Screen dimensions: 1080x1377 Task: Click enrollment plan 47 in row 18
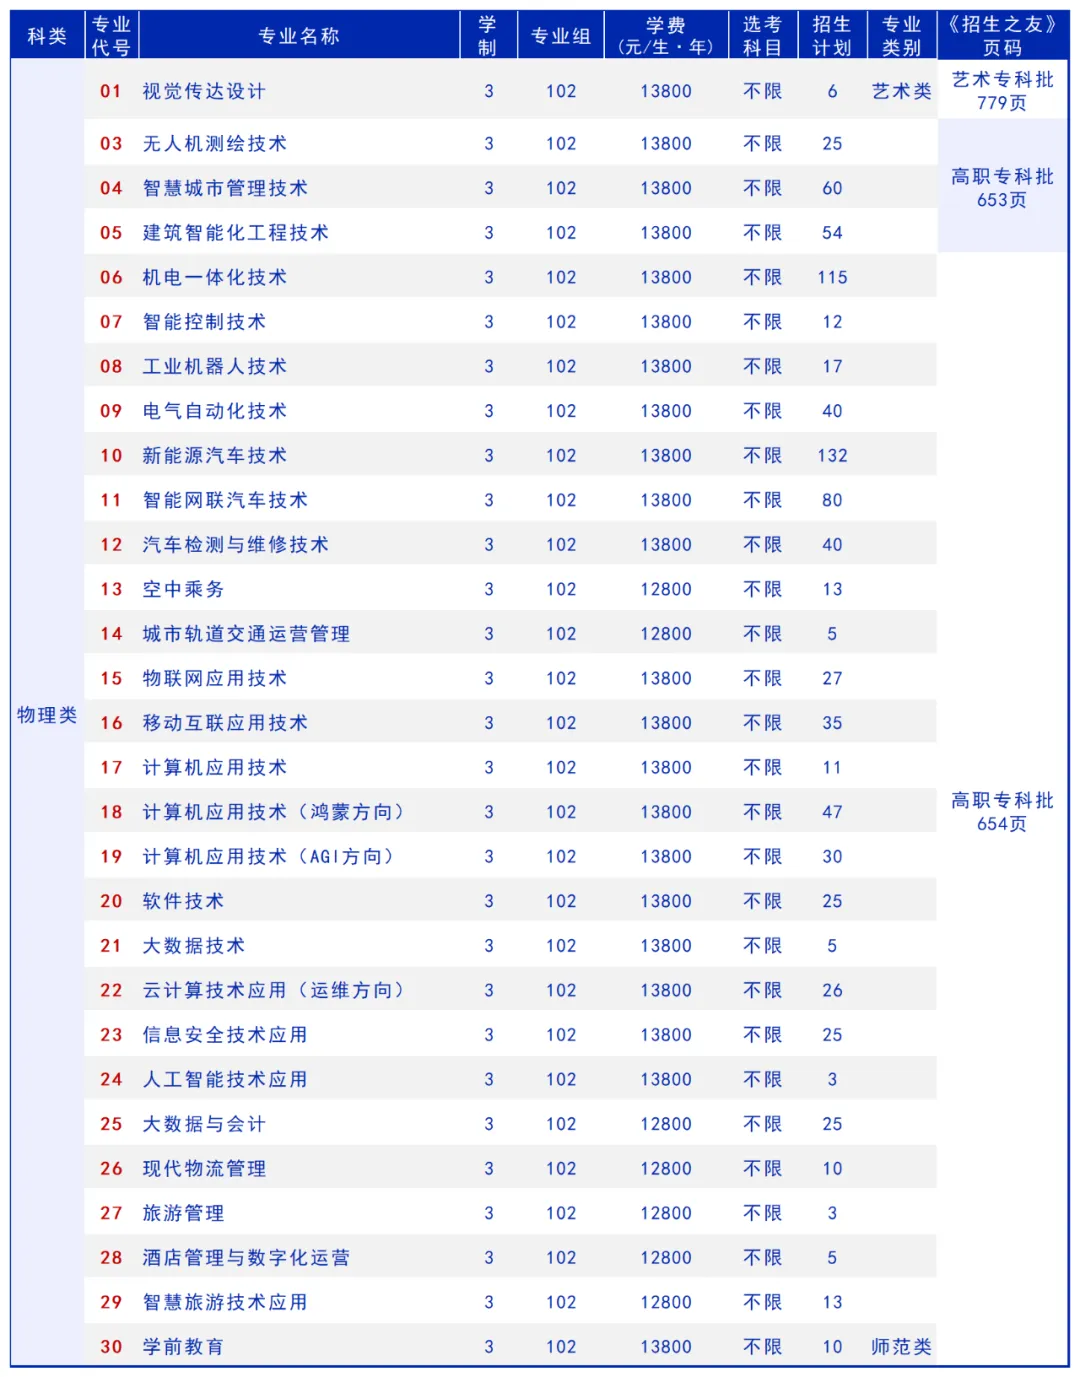(832, 812)
